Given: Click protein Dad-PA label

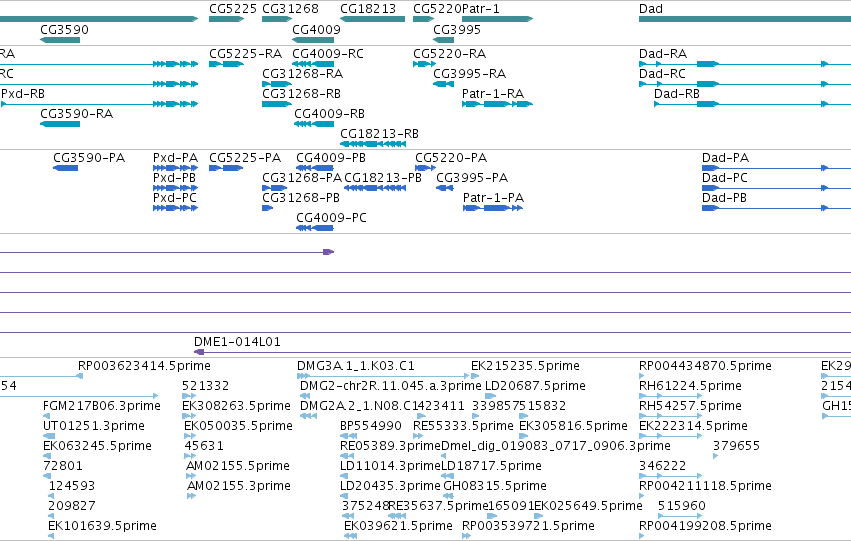Looking at the screenshot, I should coord(725,158).
